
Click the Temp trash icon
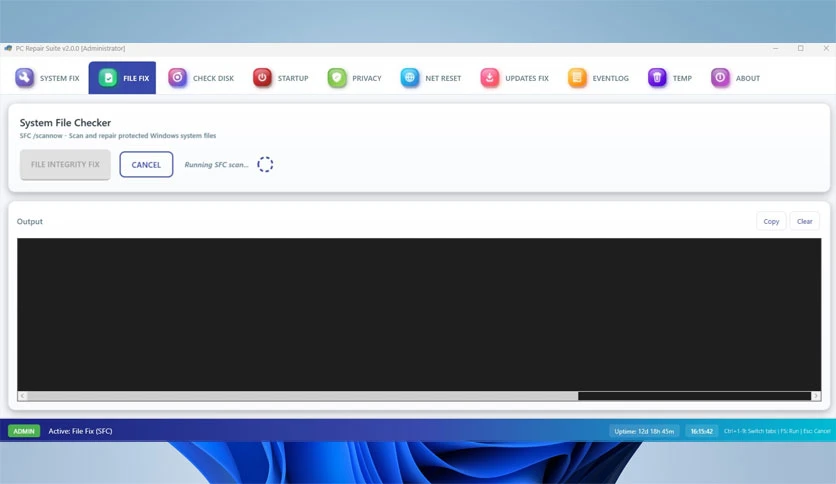pos(657,78)
